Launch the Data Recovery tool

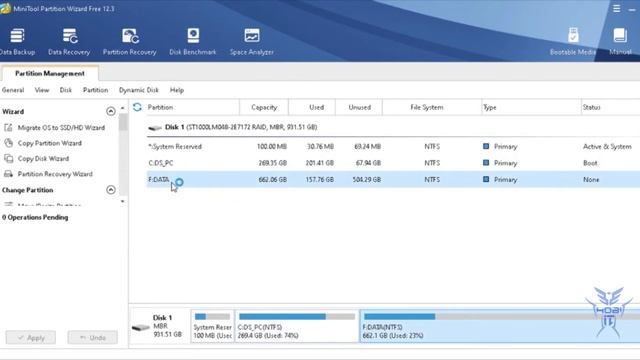point(69,41)
